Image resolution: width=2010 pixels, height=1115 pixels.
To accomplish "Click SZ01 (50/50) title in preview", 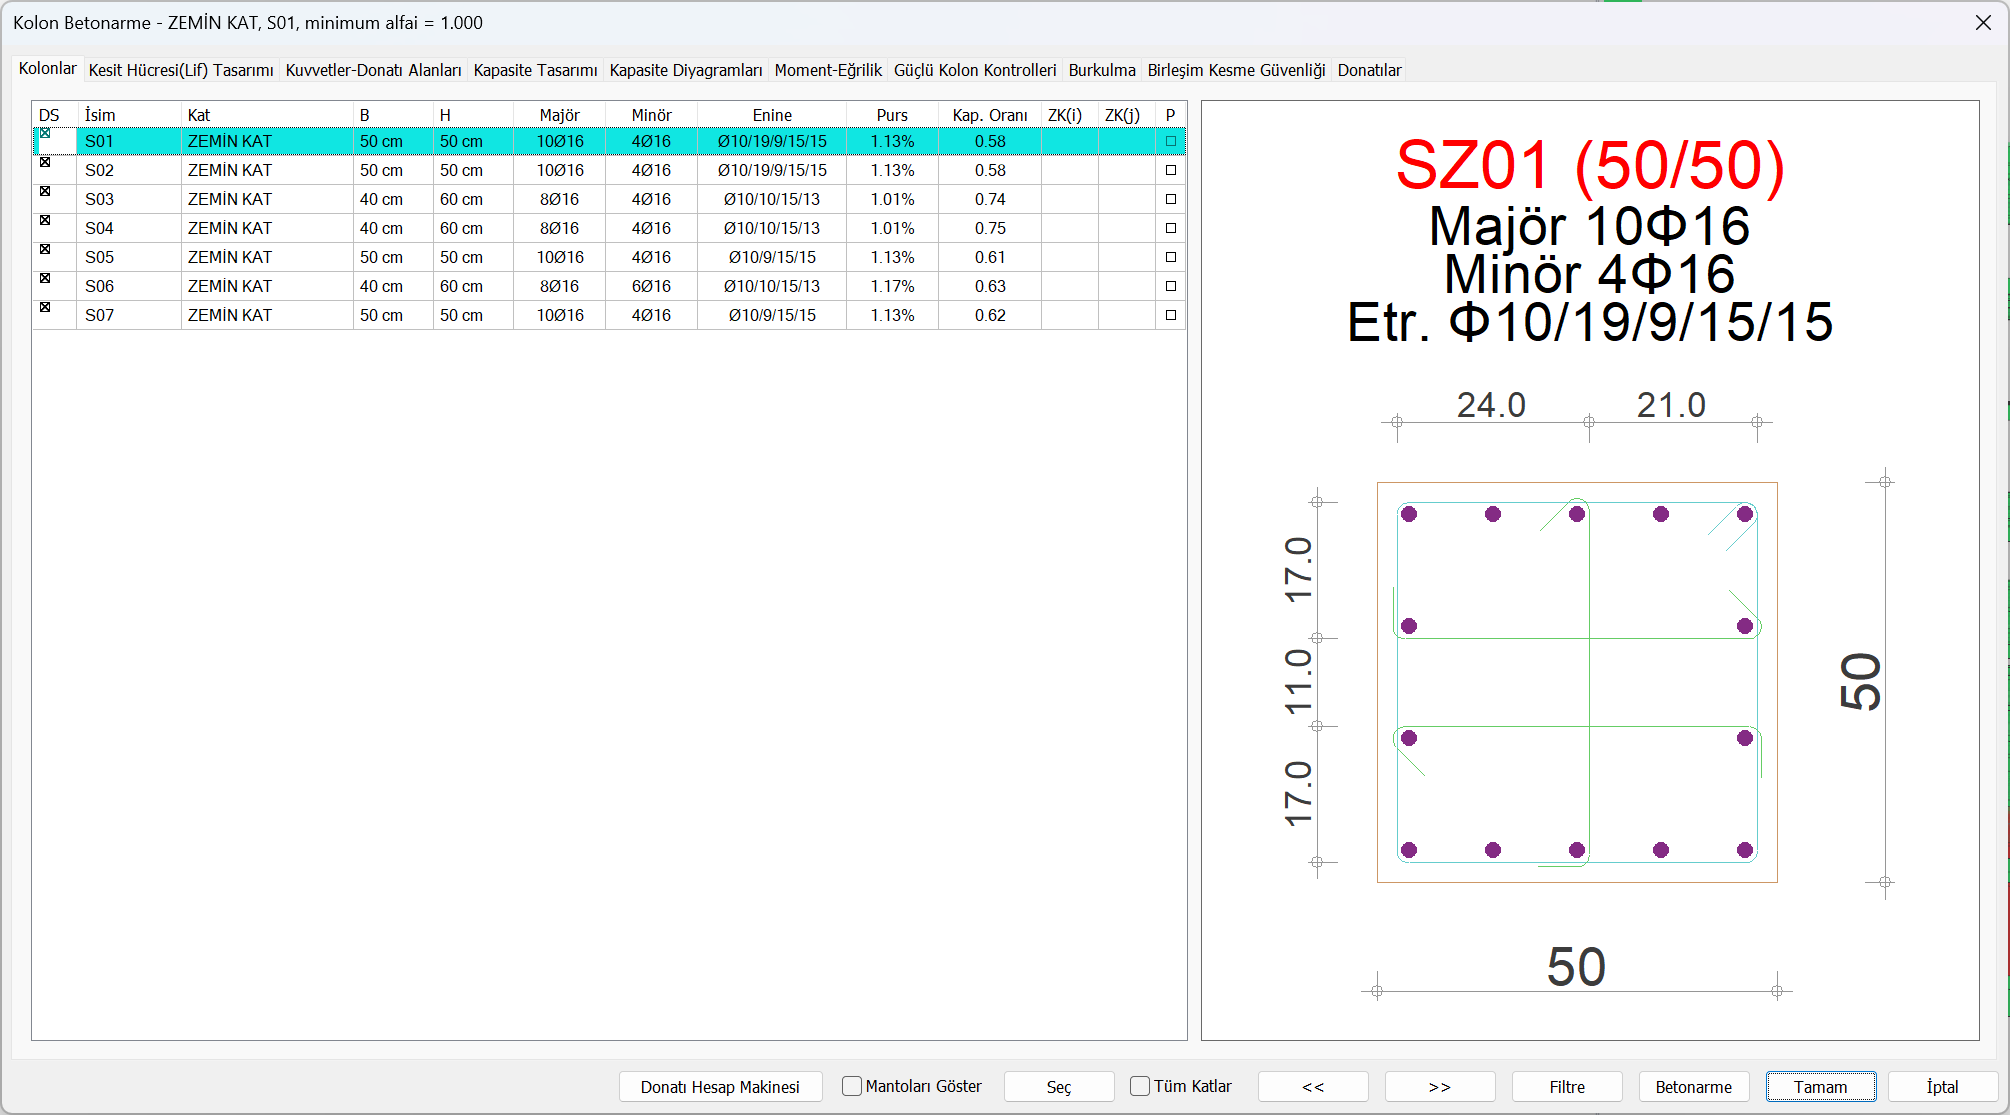I will (1590, 165).
